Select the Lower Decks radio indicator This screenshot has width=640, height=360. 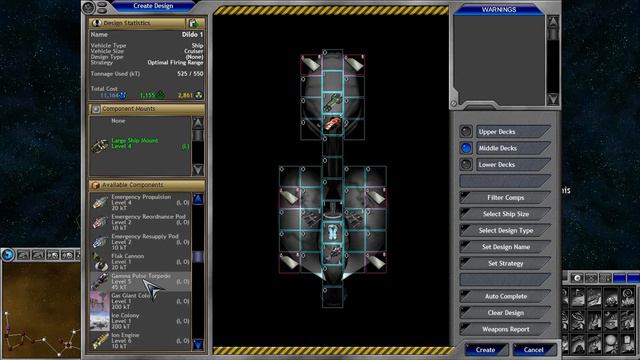click(466, 164)
